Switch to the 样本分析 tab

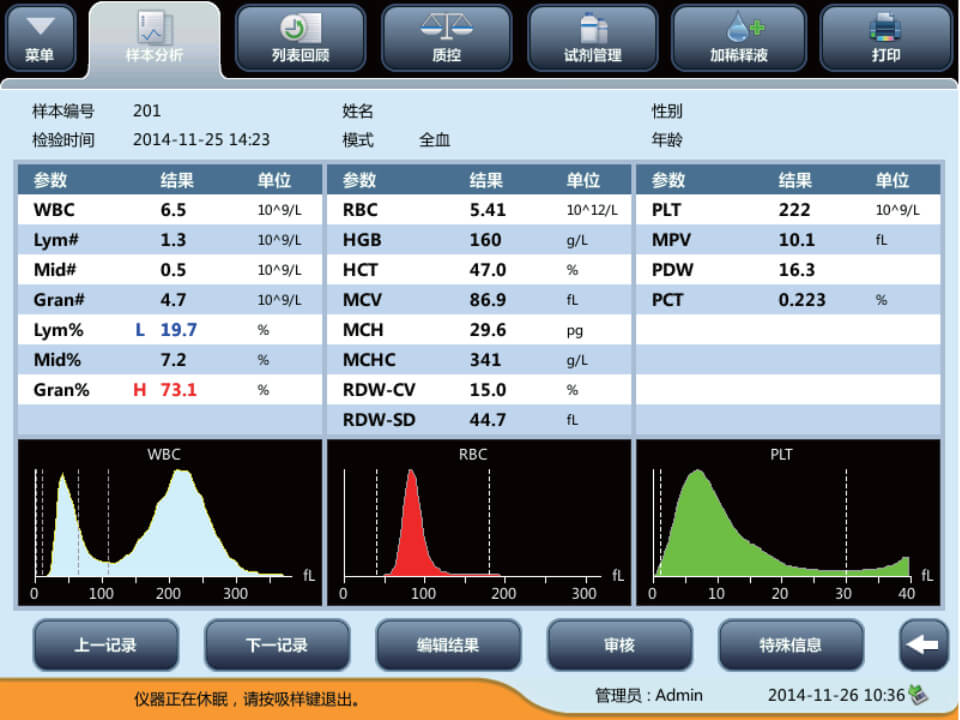[x=154, y=38]
